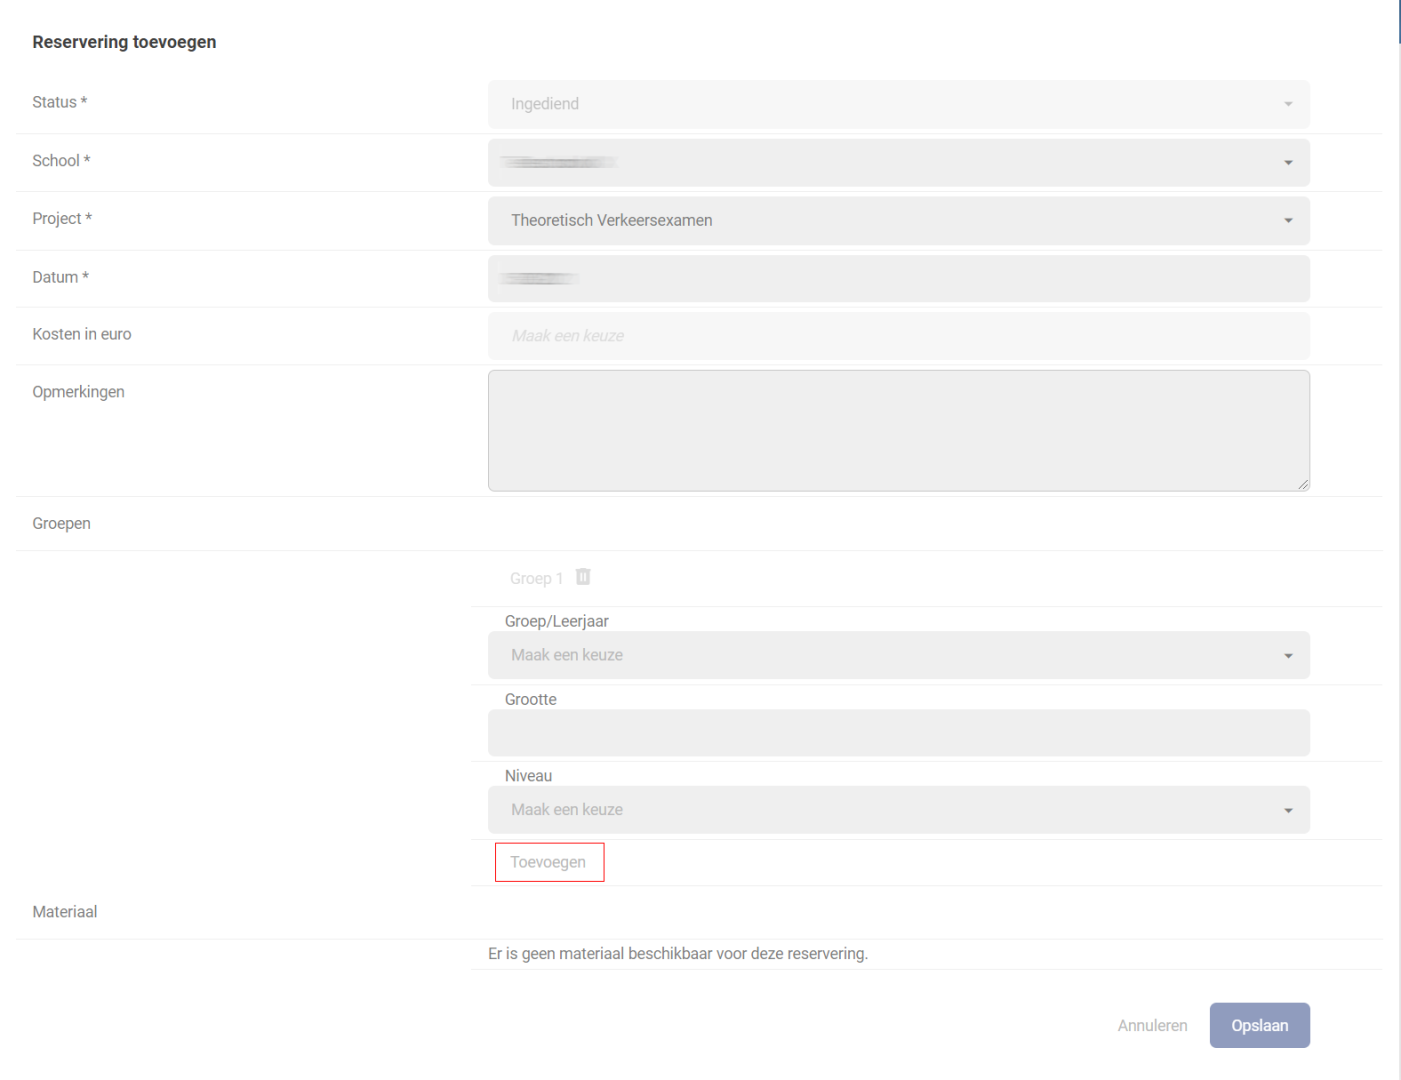Screen dimensions: 1401x1080
Task: Click the Status * label
Action: pyautogui.click(x=60, y=102)
